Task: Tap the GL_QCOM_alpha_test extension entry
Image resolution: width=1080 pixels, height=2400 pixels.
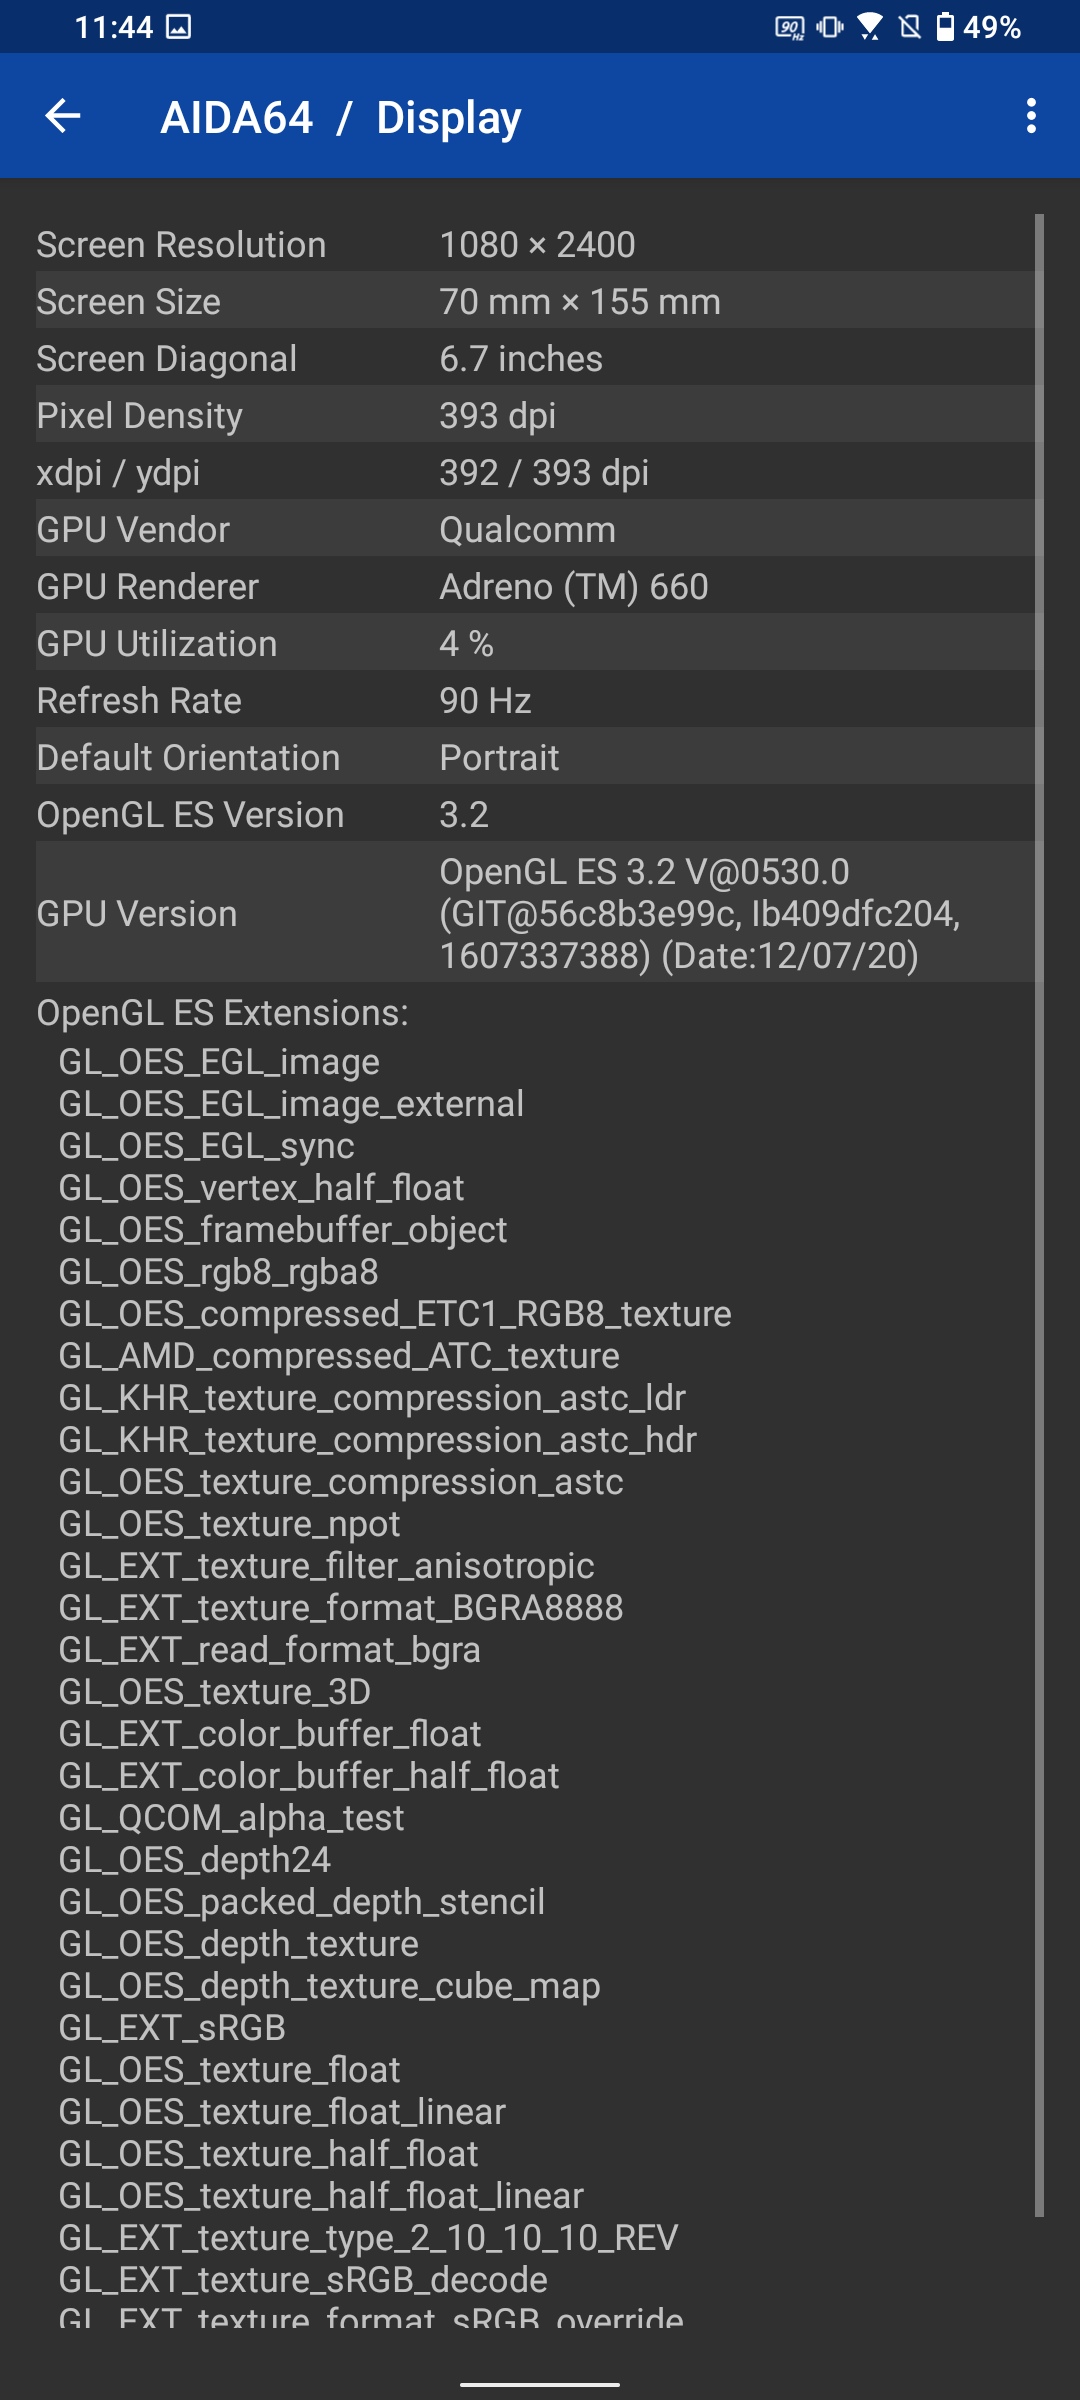Action: (x=231, y=1818)
